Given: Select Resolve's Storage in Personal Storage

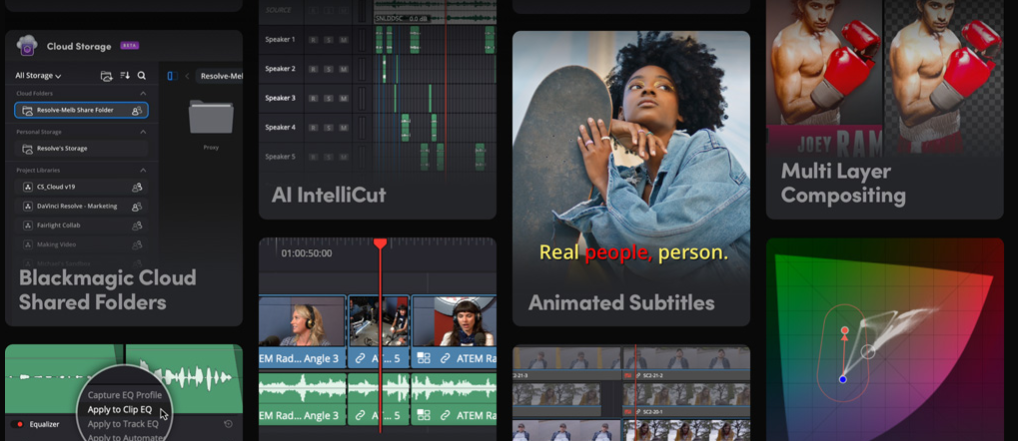Looking at the screenshot, I should pos(62,148).
